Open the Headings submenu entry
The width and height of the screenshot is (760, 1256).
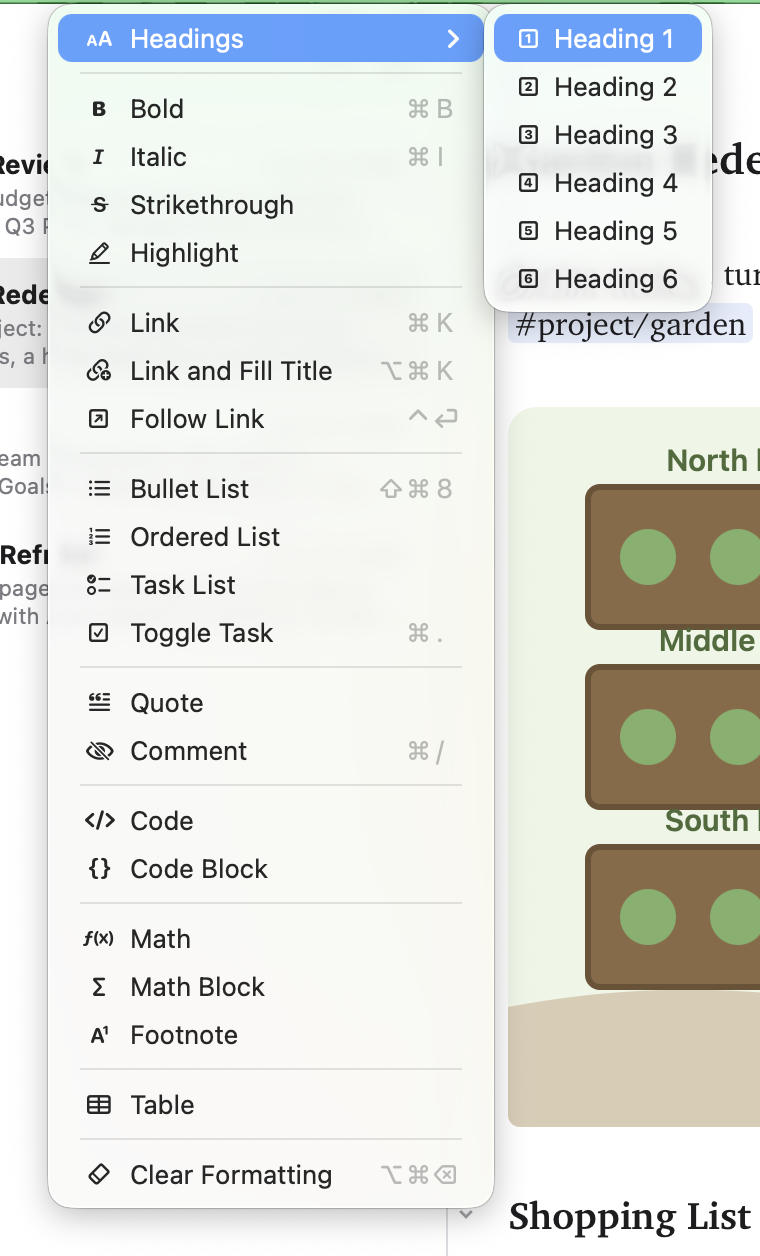271,39
